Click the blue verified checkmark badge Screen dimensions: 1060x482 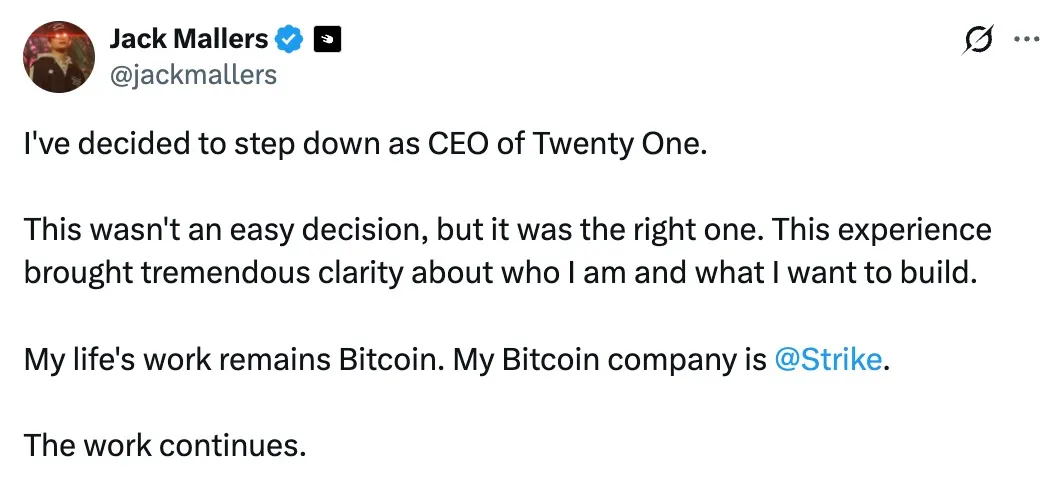point(291,41)
